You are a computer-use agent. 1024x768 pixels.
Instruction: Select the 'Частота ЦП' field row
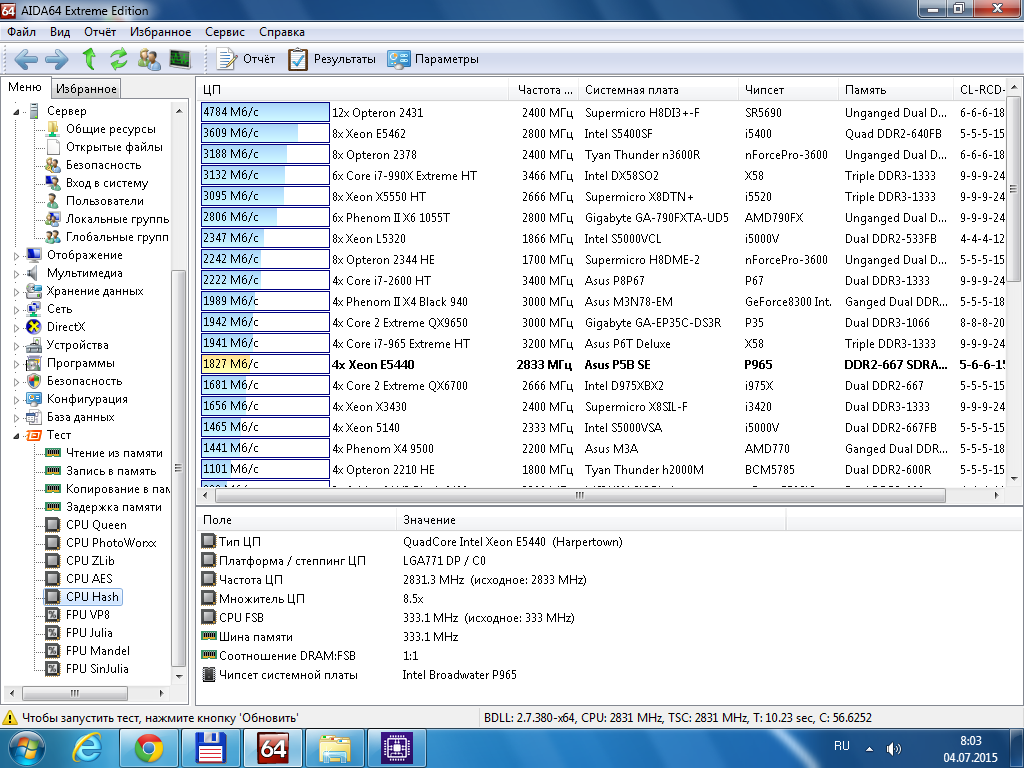point(492,580)
